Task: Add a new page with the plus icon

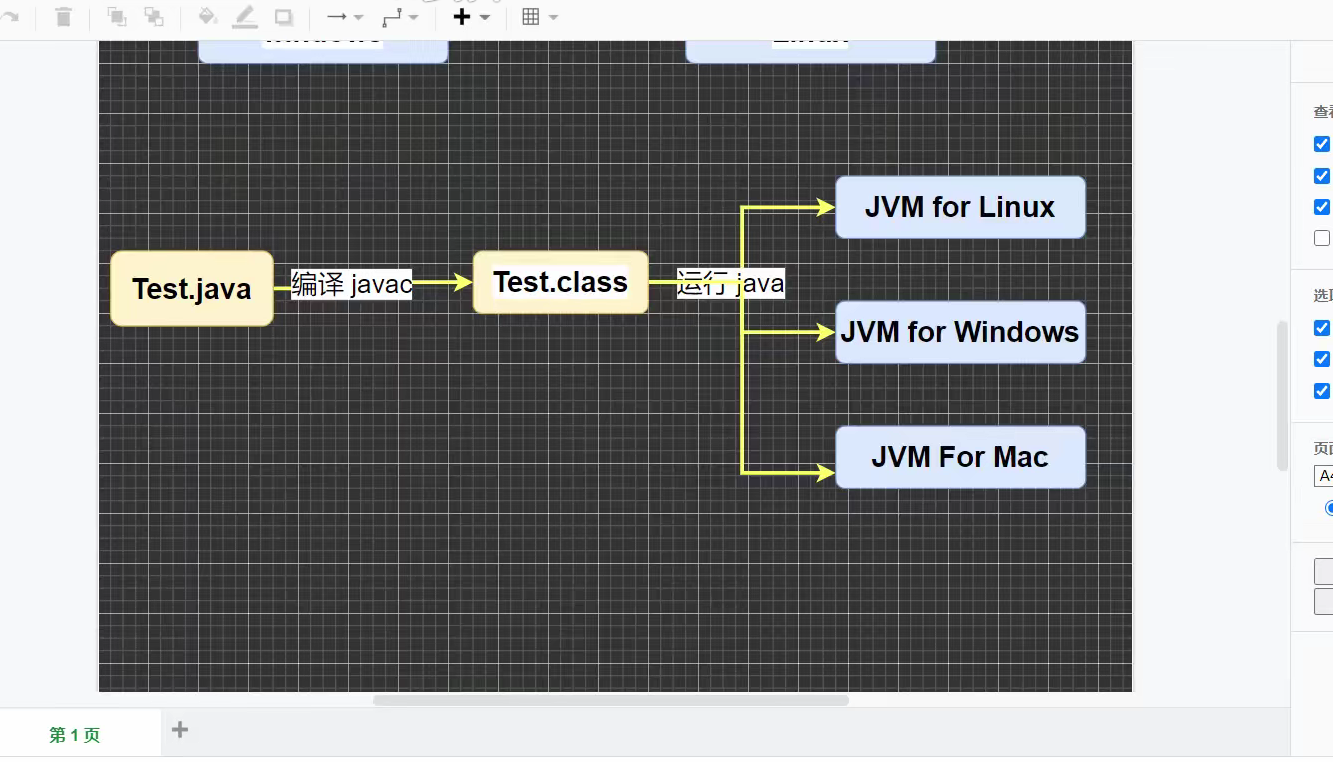Action: pos(180,730)
